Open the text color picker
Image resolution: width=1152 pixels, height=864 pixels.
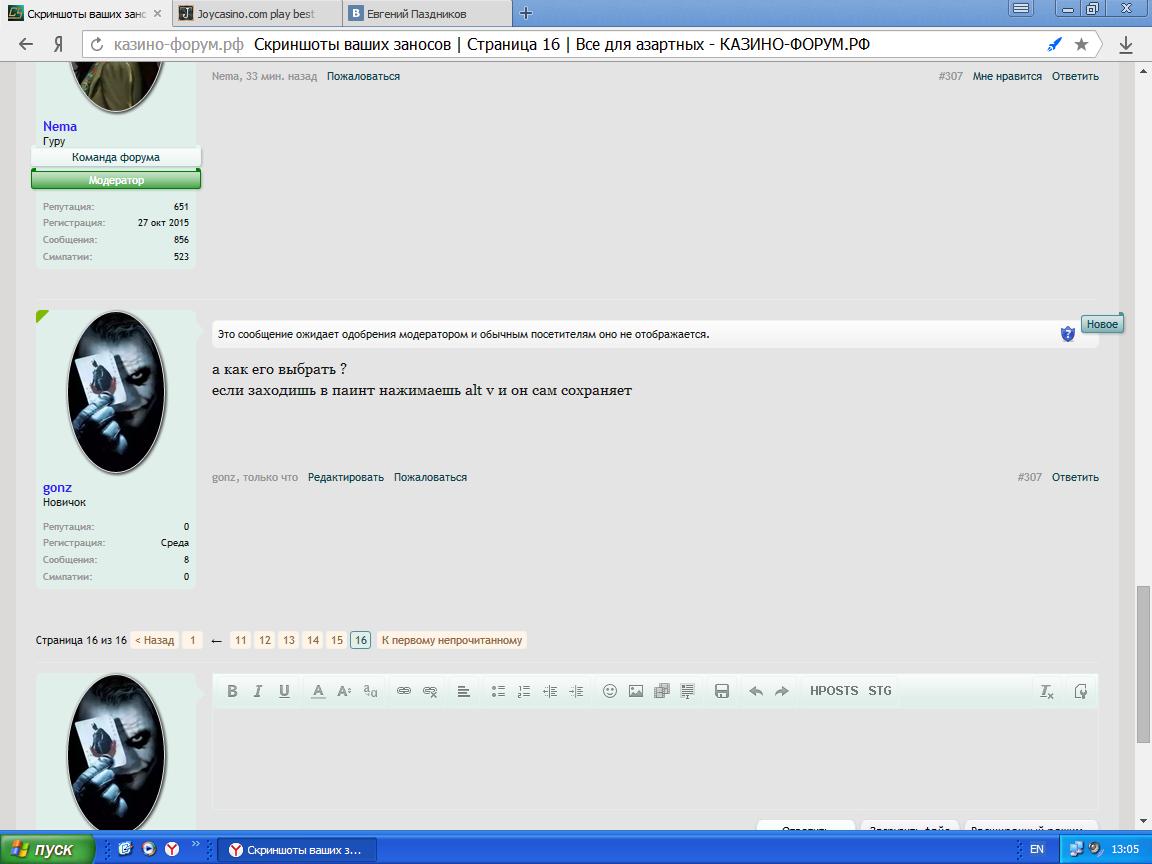click(x=318, y=691)
